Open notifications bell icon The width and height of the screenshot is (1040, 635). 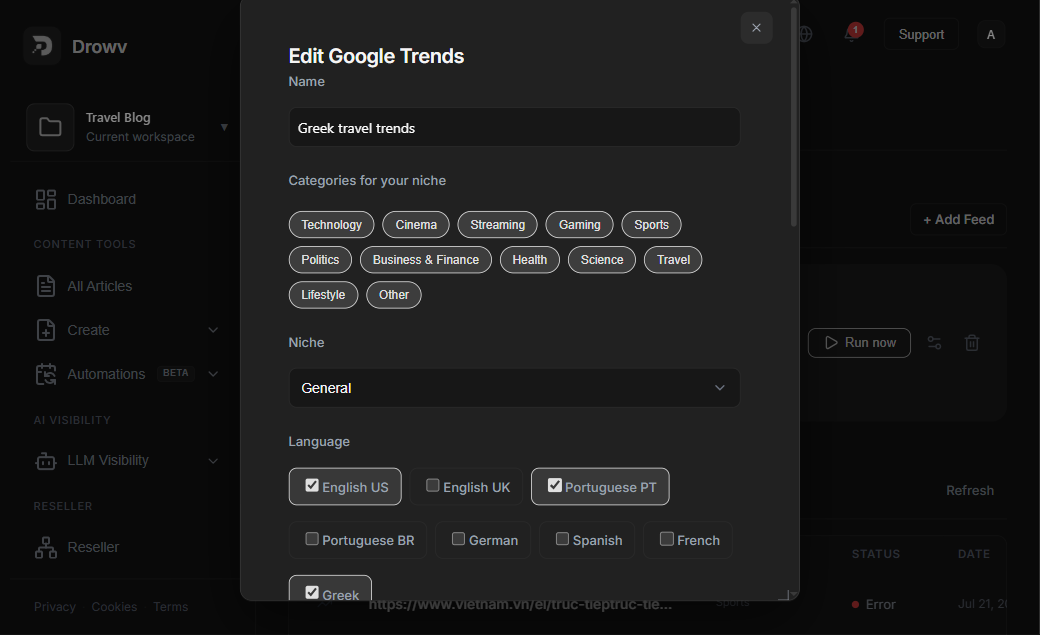point(851,34)
